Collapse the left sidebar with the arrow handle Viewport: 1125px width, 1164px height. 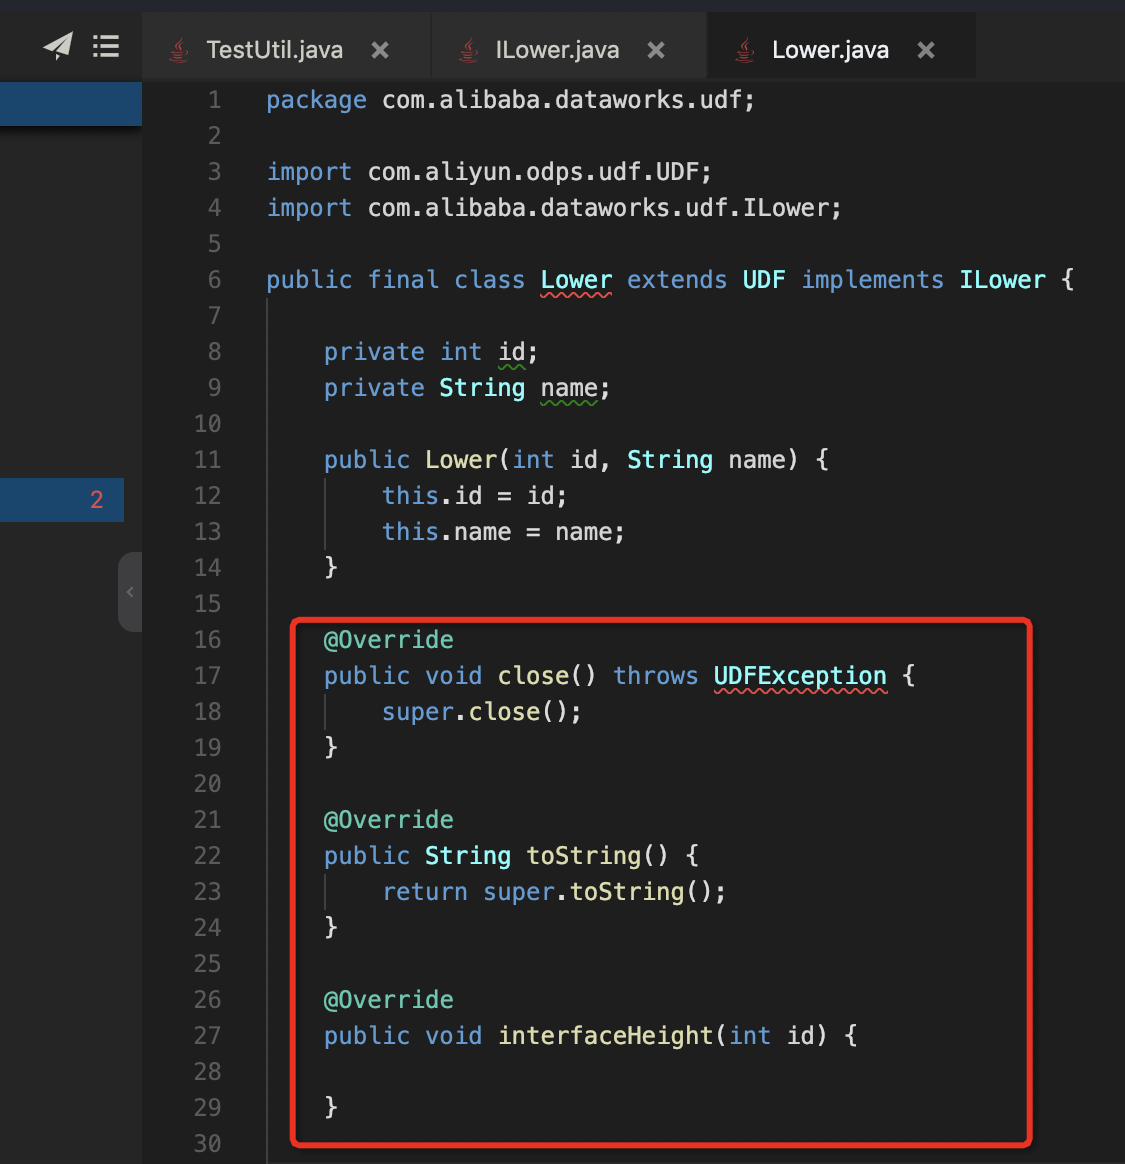pos(130,592)
